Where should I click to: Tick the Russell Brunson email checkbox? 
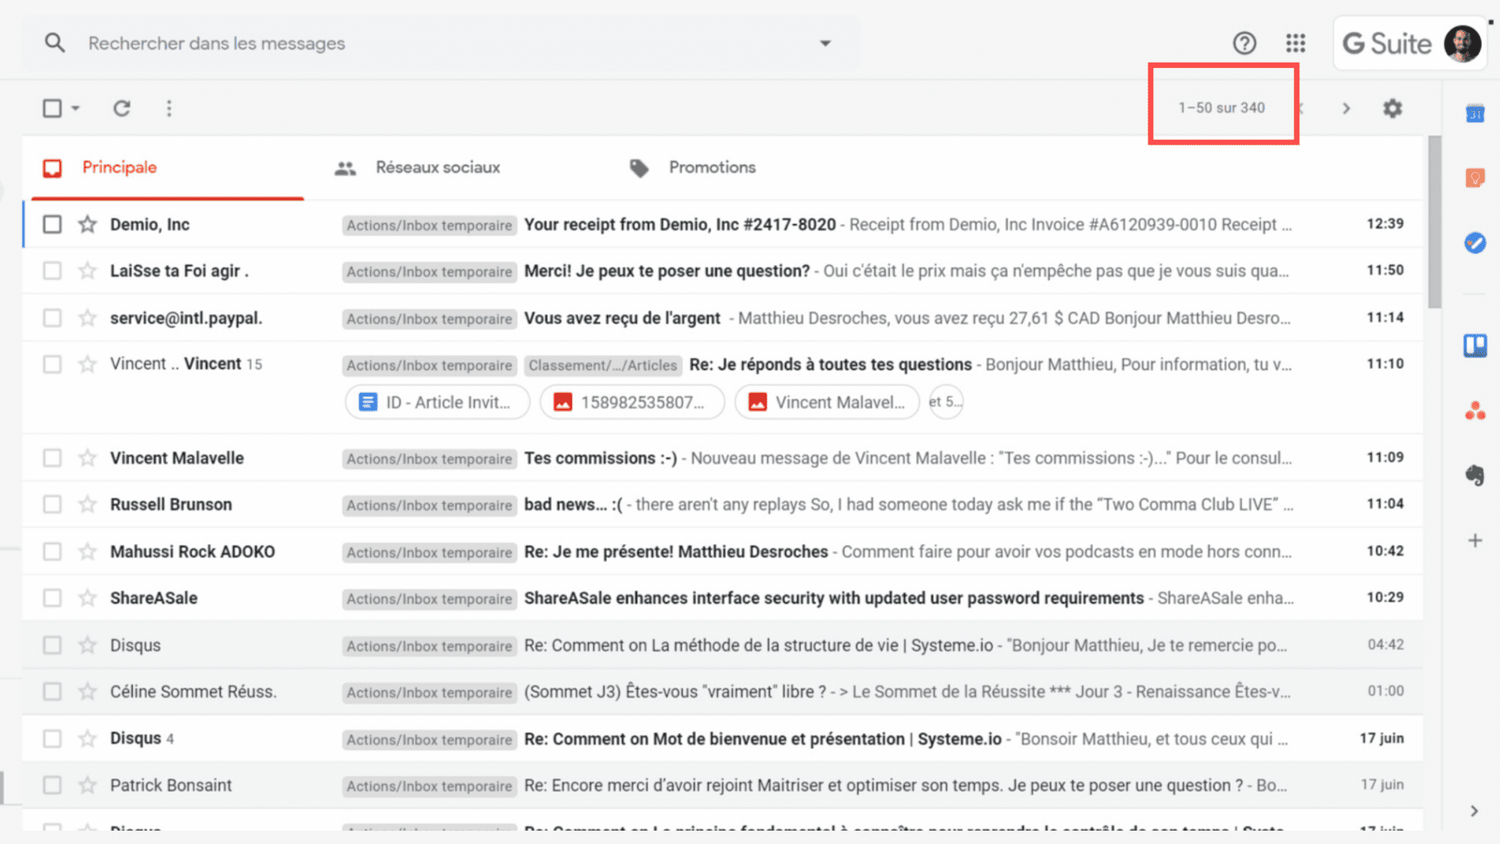click(52, 504)
